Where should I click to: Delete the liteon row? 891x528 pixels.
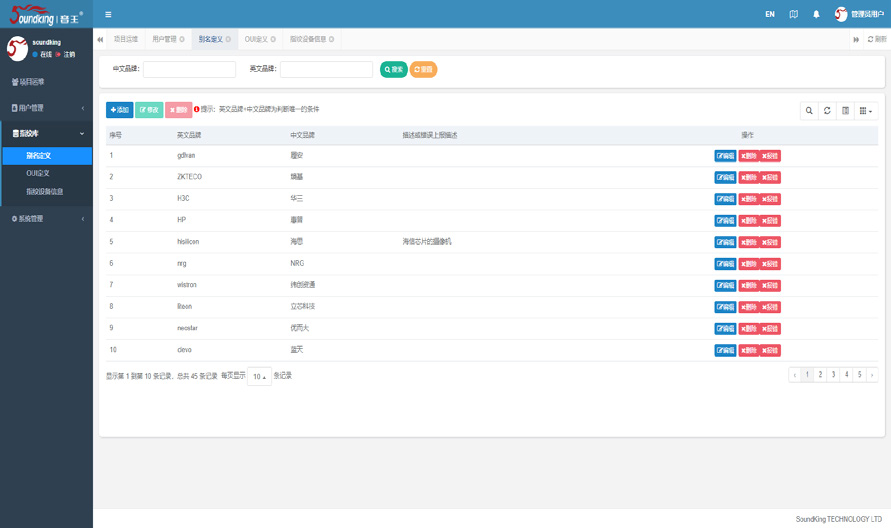click(x=748, y=307)
